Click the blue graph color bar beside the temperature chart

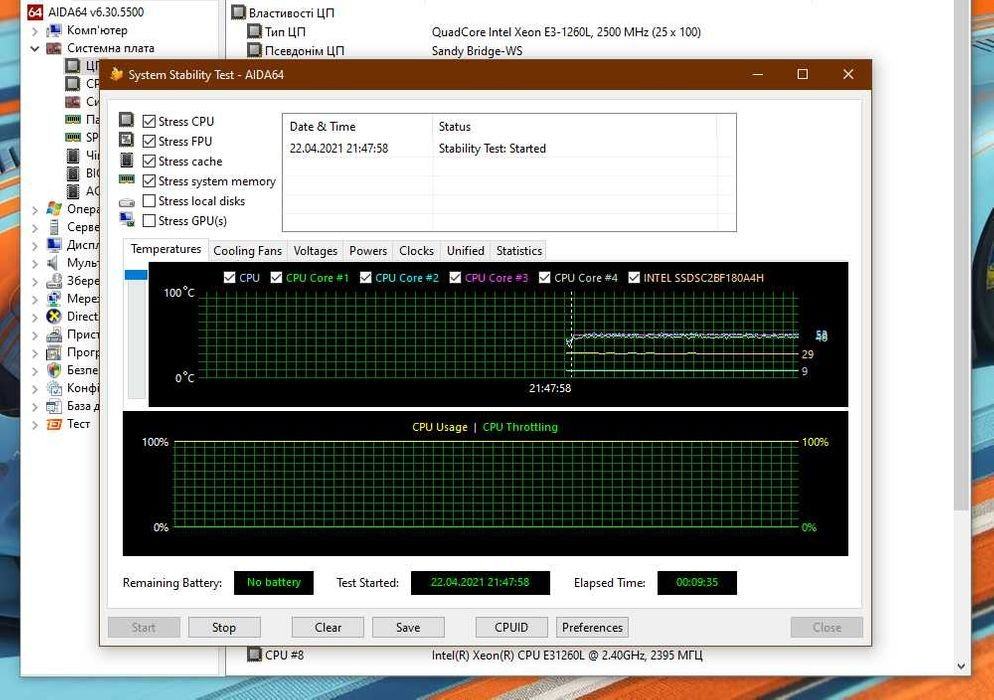coord(136,275)
